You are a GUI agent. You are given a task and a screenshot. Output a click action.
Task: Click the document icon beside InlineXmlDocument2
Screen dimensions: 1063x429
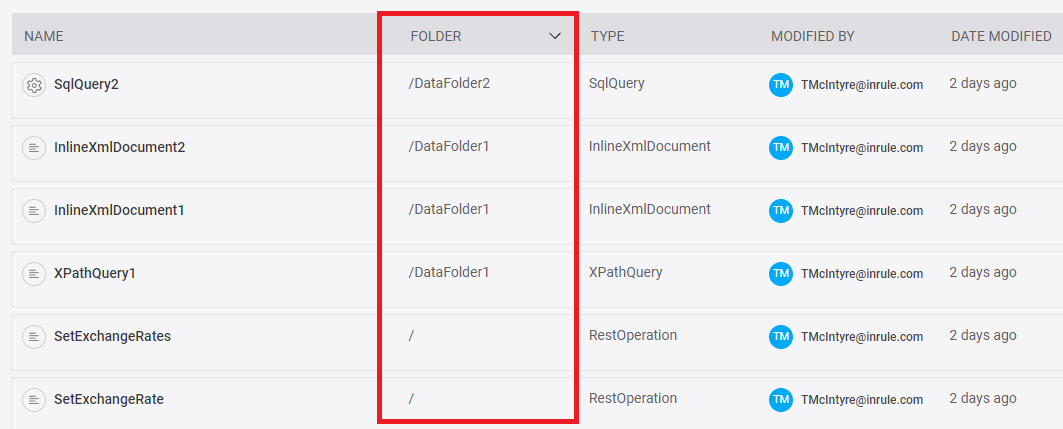[x=34, y=148]
